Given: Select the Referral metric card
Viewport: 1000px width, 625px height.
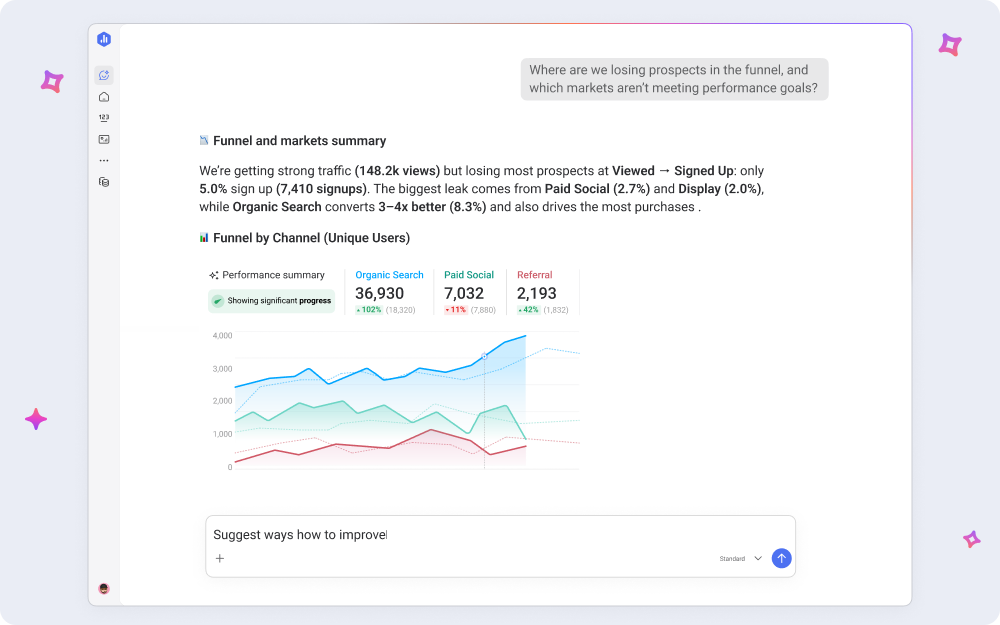Looking at the screenshot, I should click(541, 292).
